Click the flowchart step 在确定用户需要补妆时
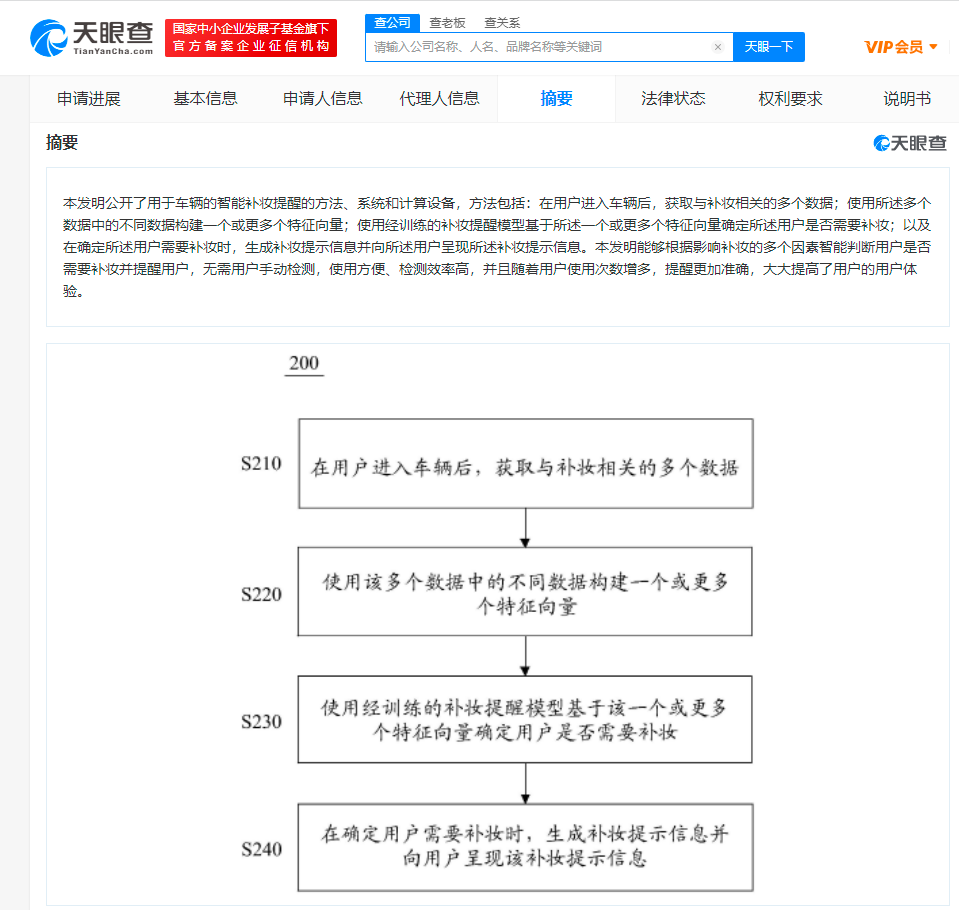The image size is (959, 910). pos(525,847)
